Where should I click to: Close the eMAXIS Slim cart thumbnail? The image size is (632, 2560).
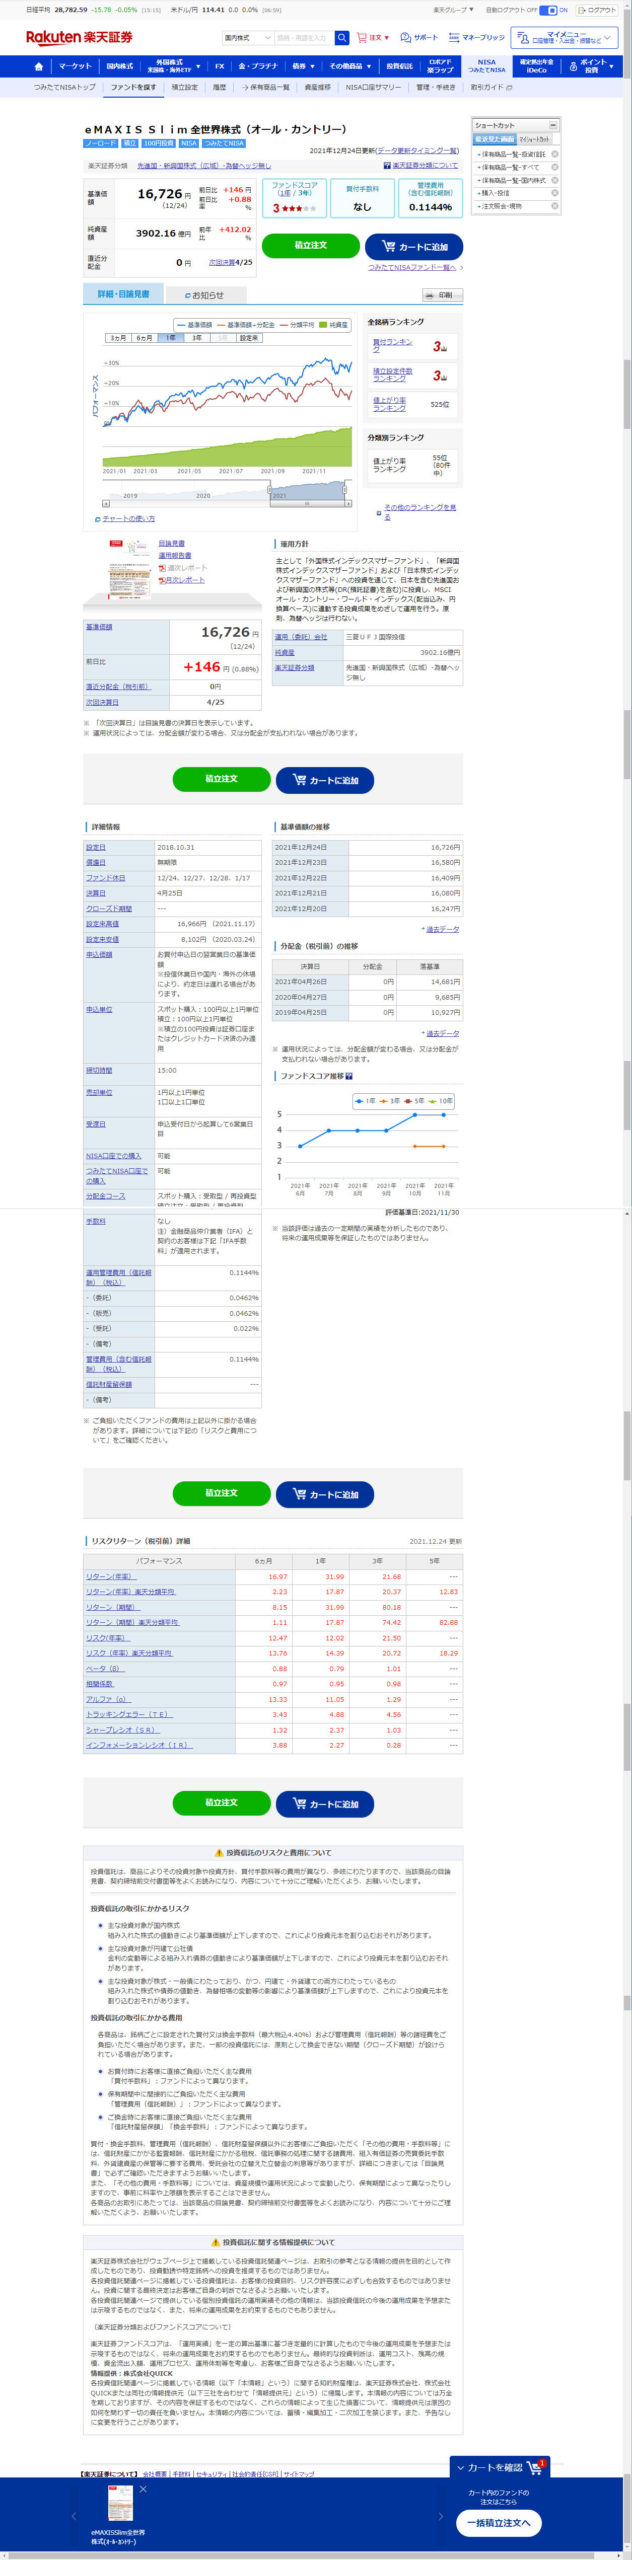click(143, 2489)
